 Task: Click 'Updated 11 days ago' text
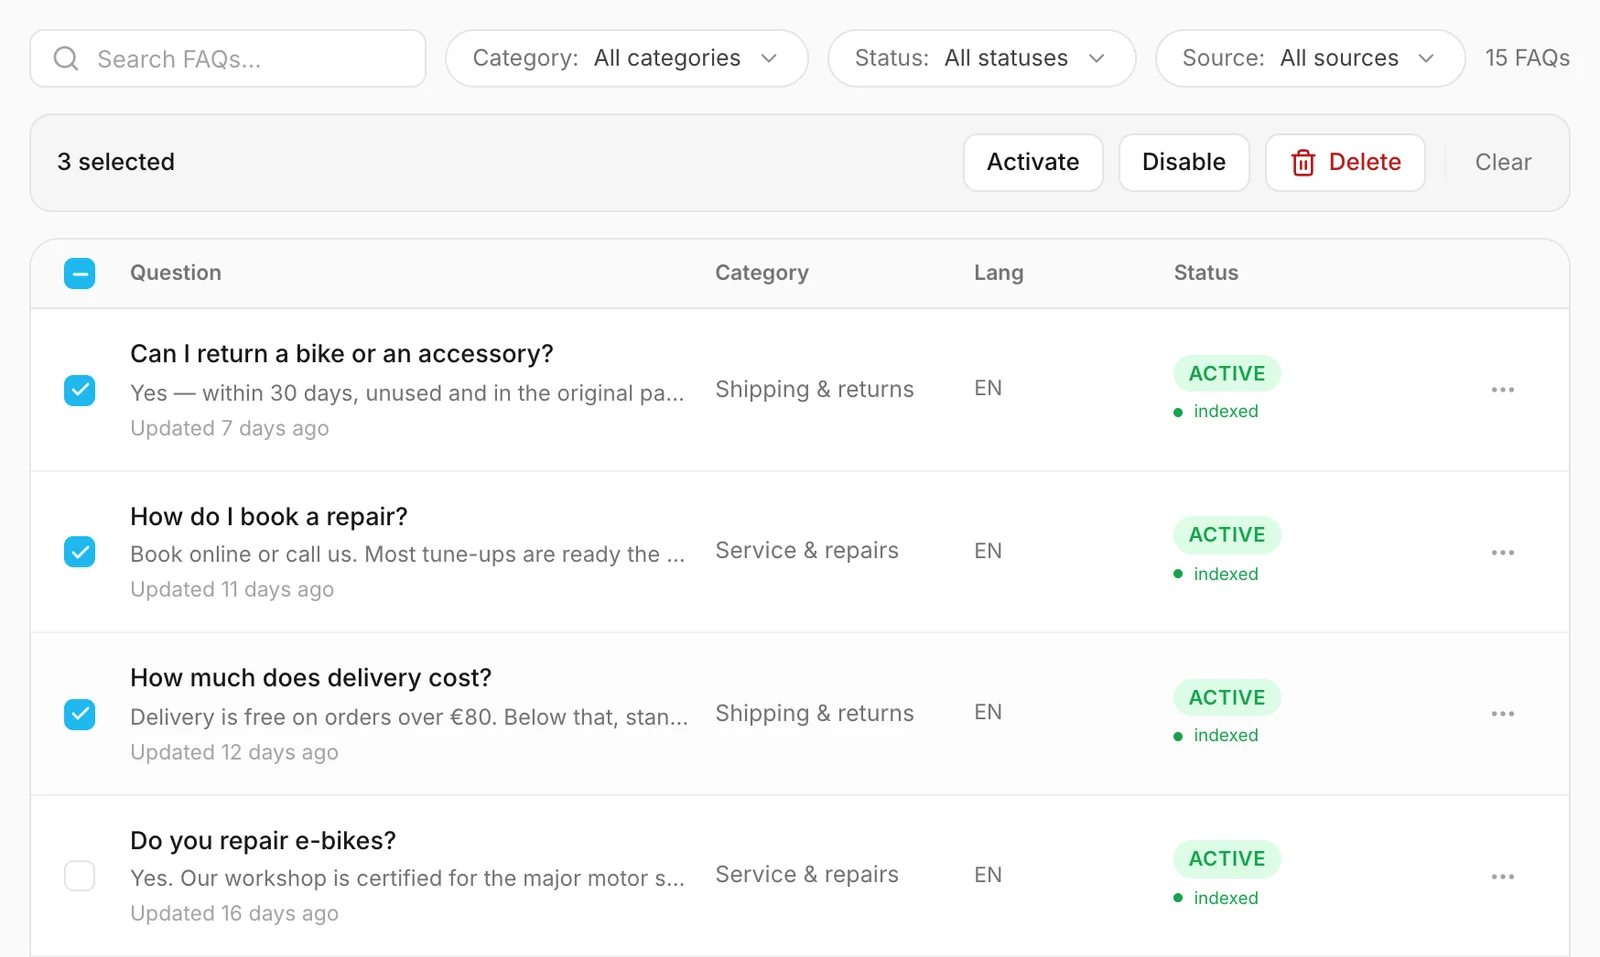232,590
